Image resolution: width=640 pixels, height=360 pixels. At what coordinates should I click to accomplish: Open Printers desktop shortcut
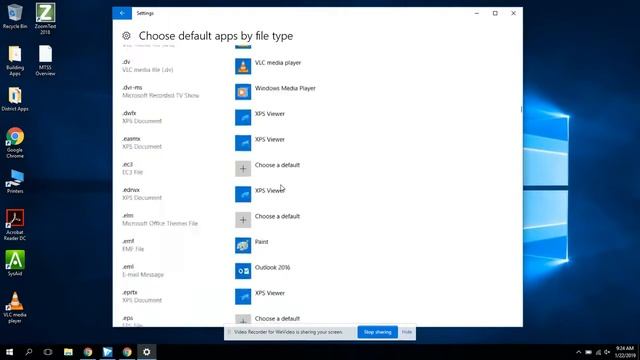tap(15, 181)
